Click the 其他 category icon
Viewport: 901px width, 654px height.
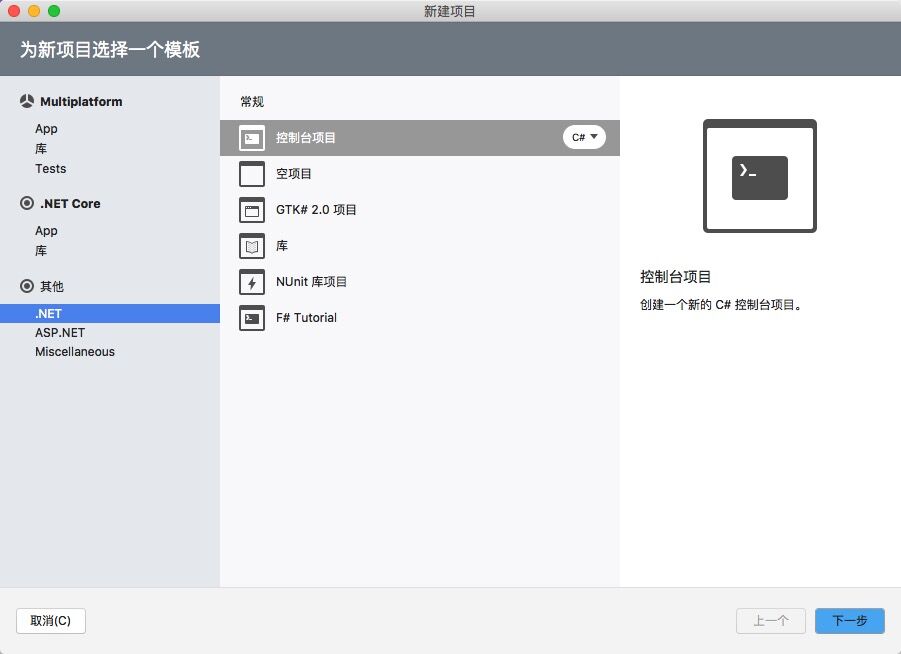click(26, 286)
